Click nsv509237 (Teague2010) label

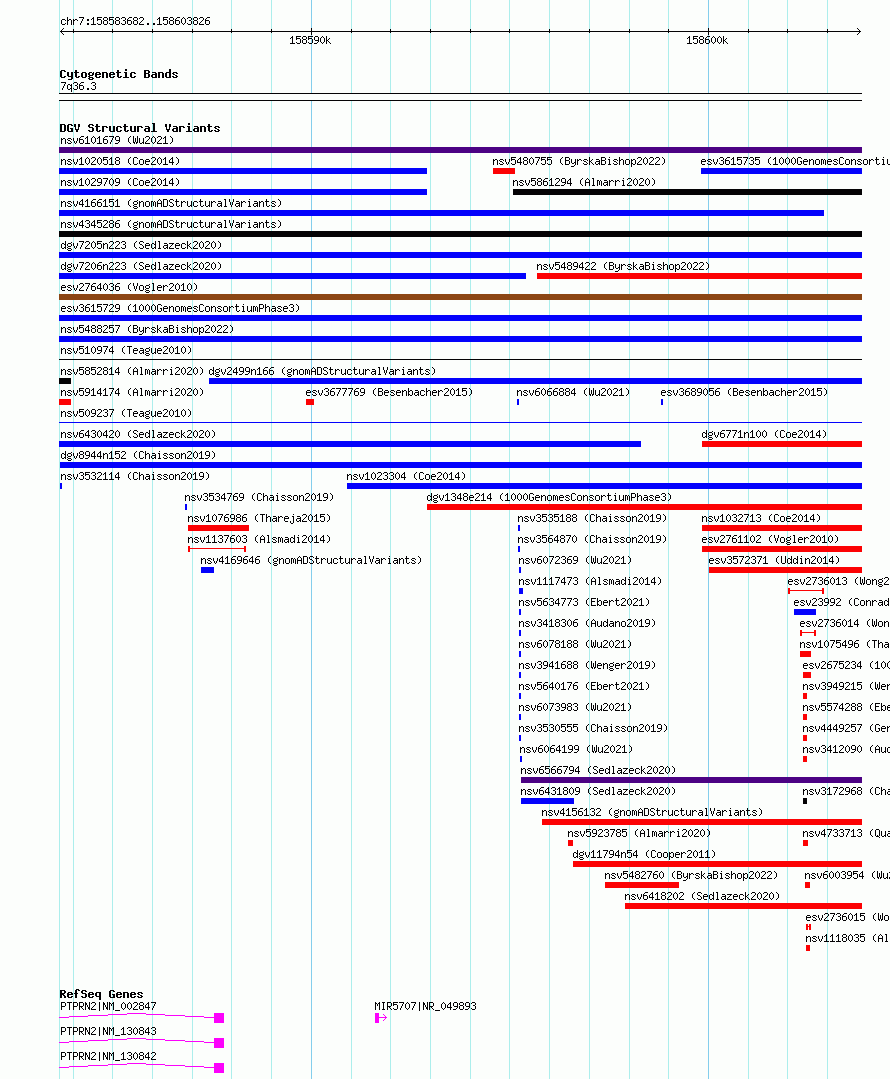tap(126, 414)
